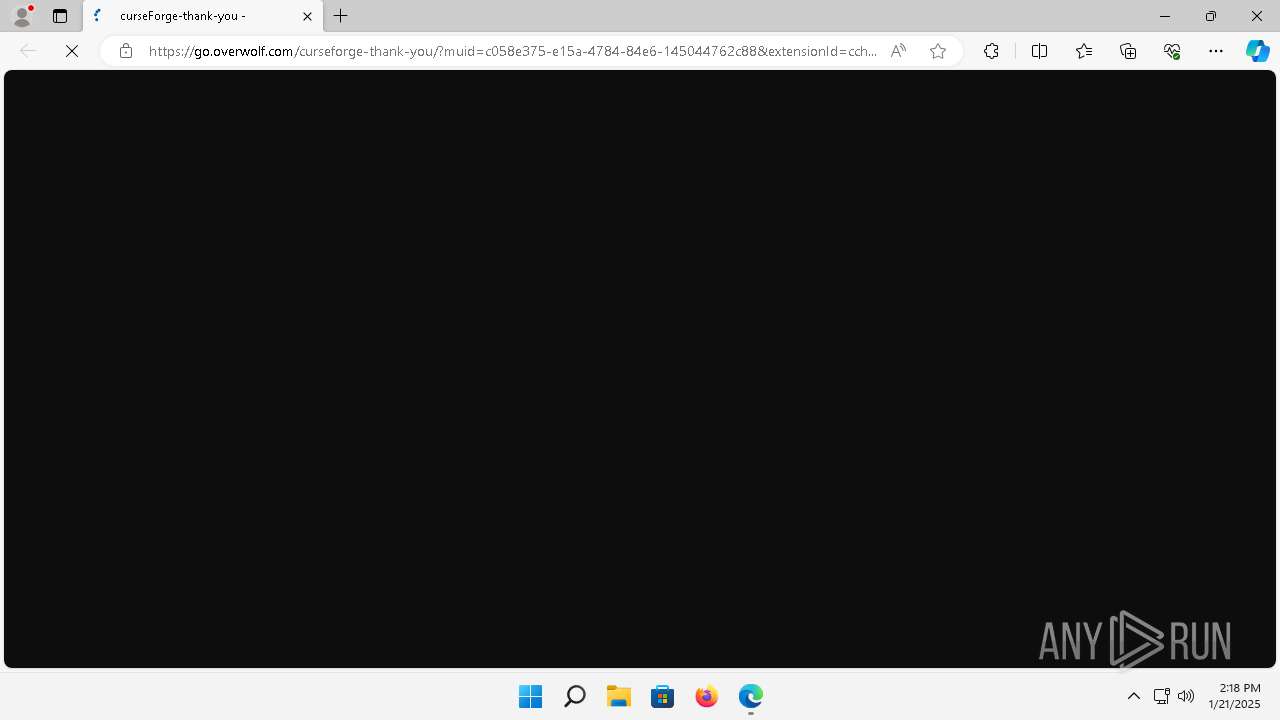Open the tab actions menu icon

[60, 16]
